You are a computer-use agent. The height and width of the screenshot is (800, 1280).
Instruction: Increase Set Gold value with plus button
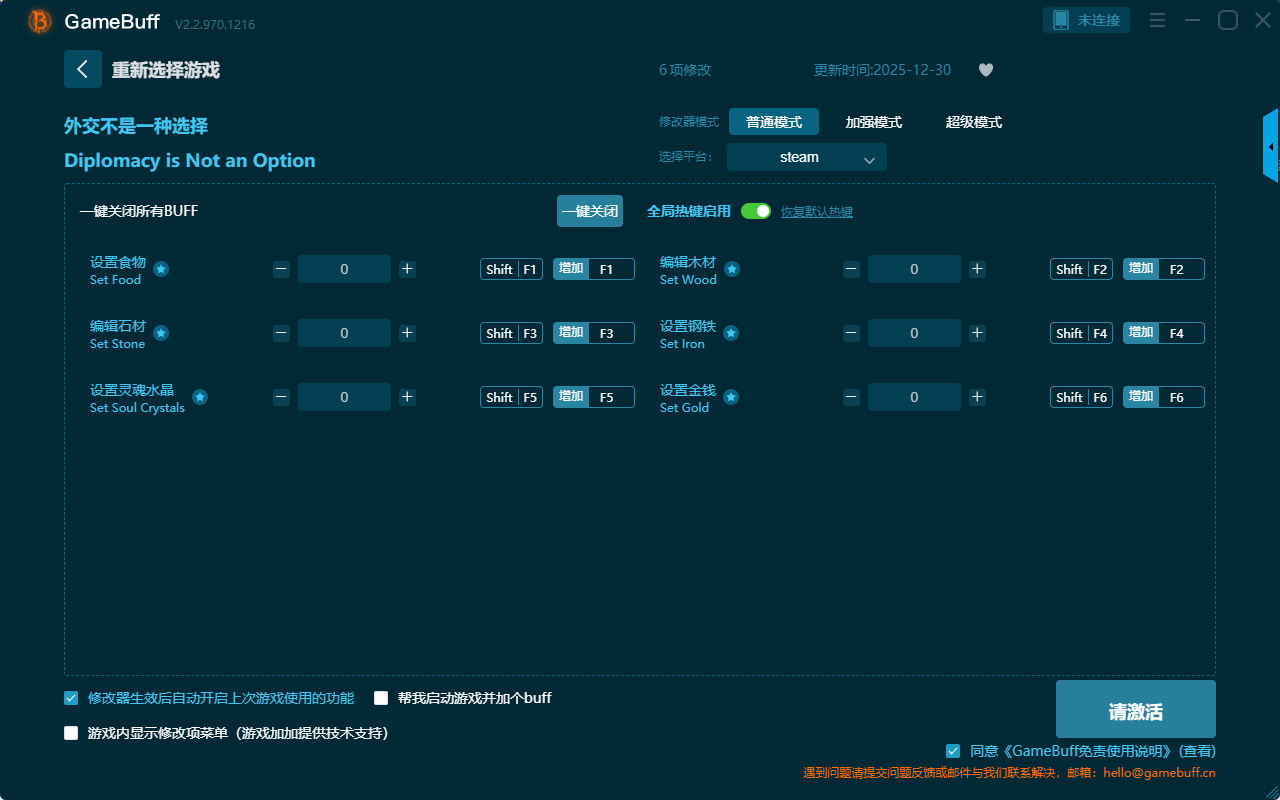pyautogui.click(x=977, y=397)
